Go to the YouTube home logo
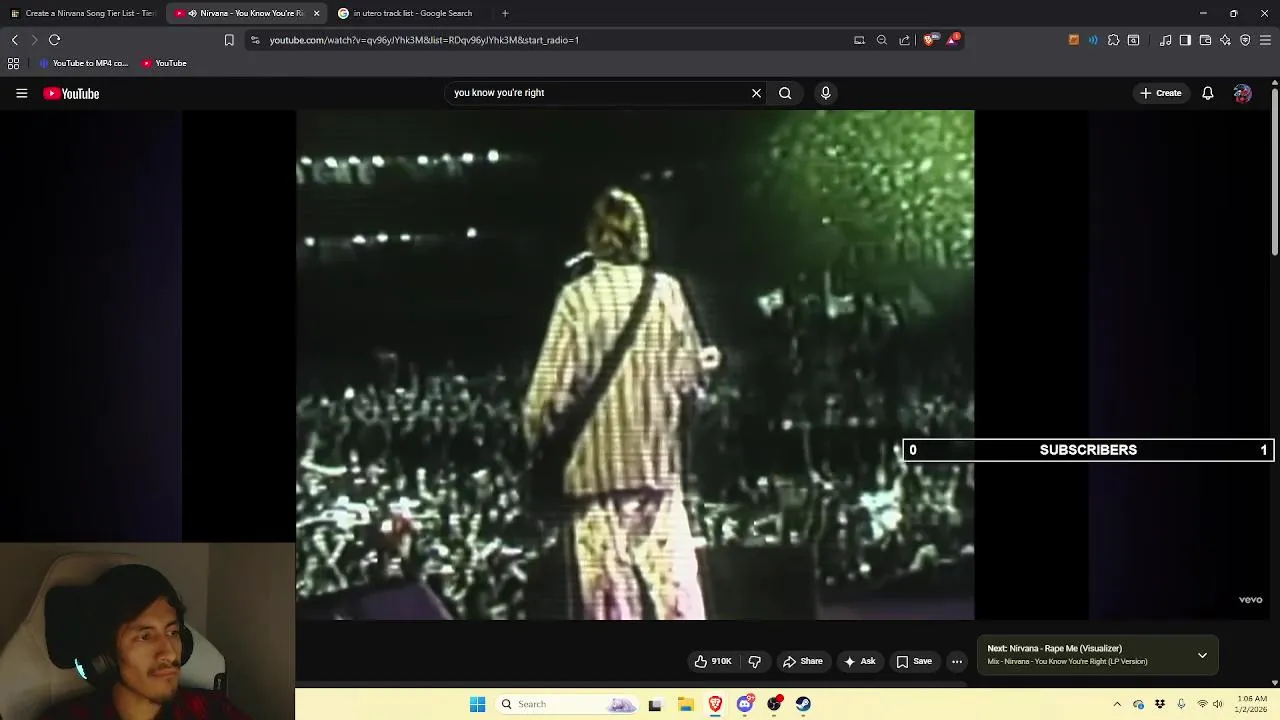 (x=71, y=93)
